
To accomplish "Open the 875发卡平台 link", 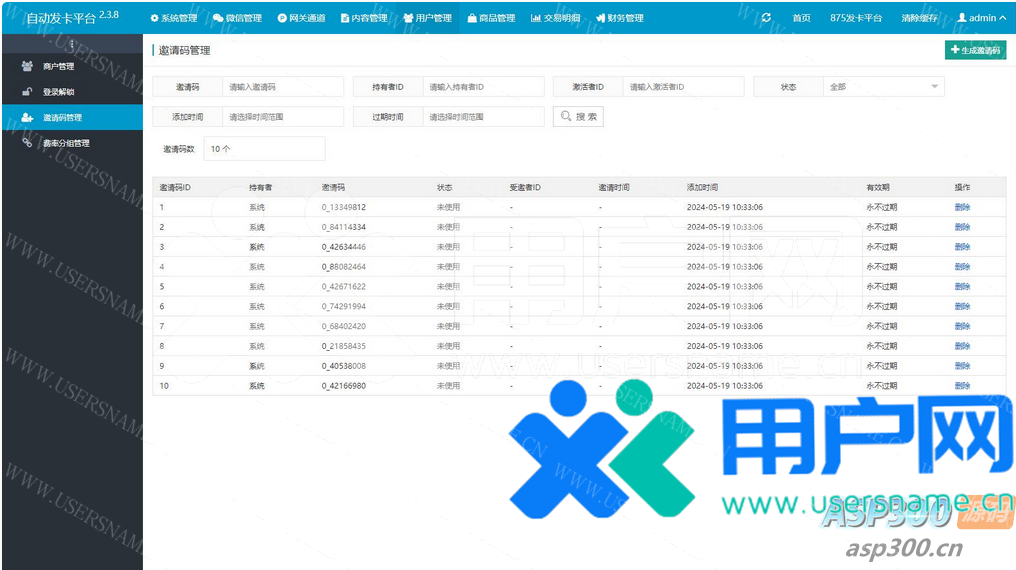I will (x=856, y=18).
